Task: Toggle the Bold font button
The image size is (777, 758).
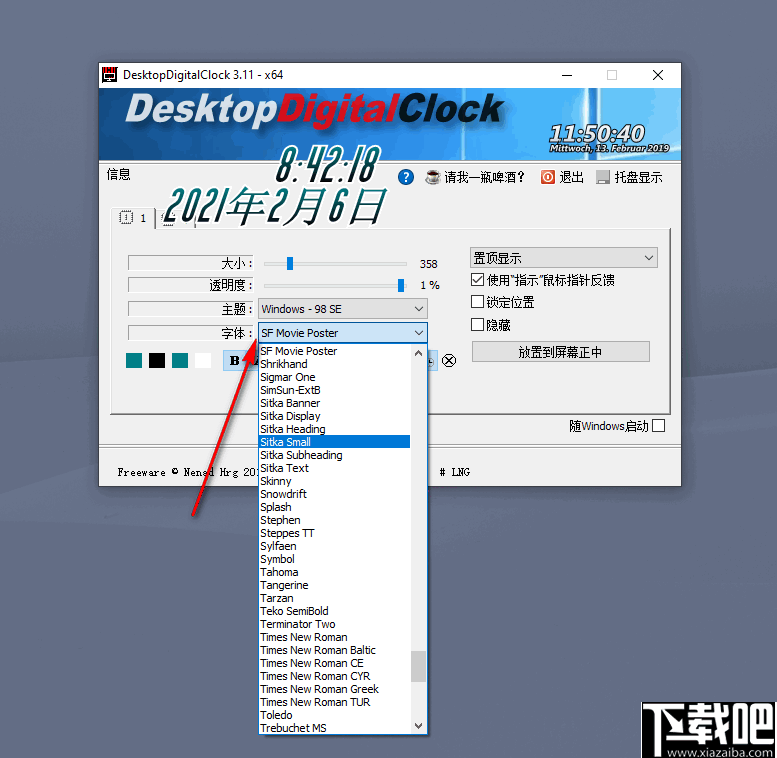Action: (234, 360)
